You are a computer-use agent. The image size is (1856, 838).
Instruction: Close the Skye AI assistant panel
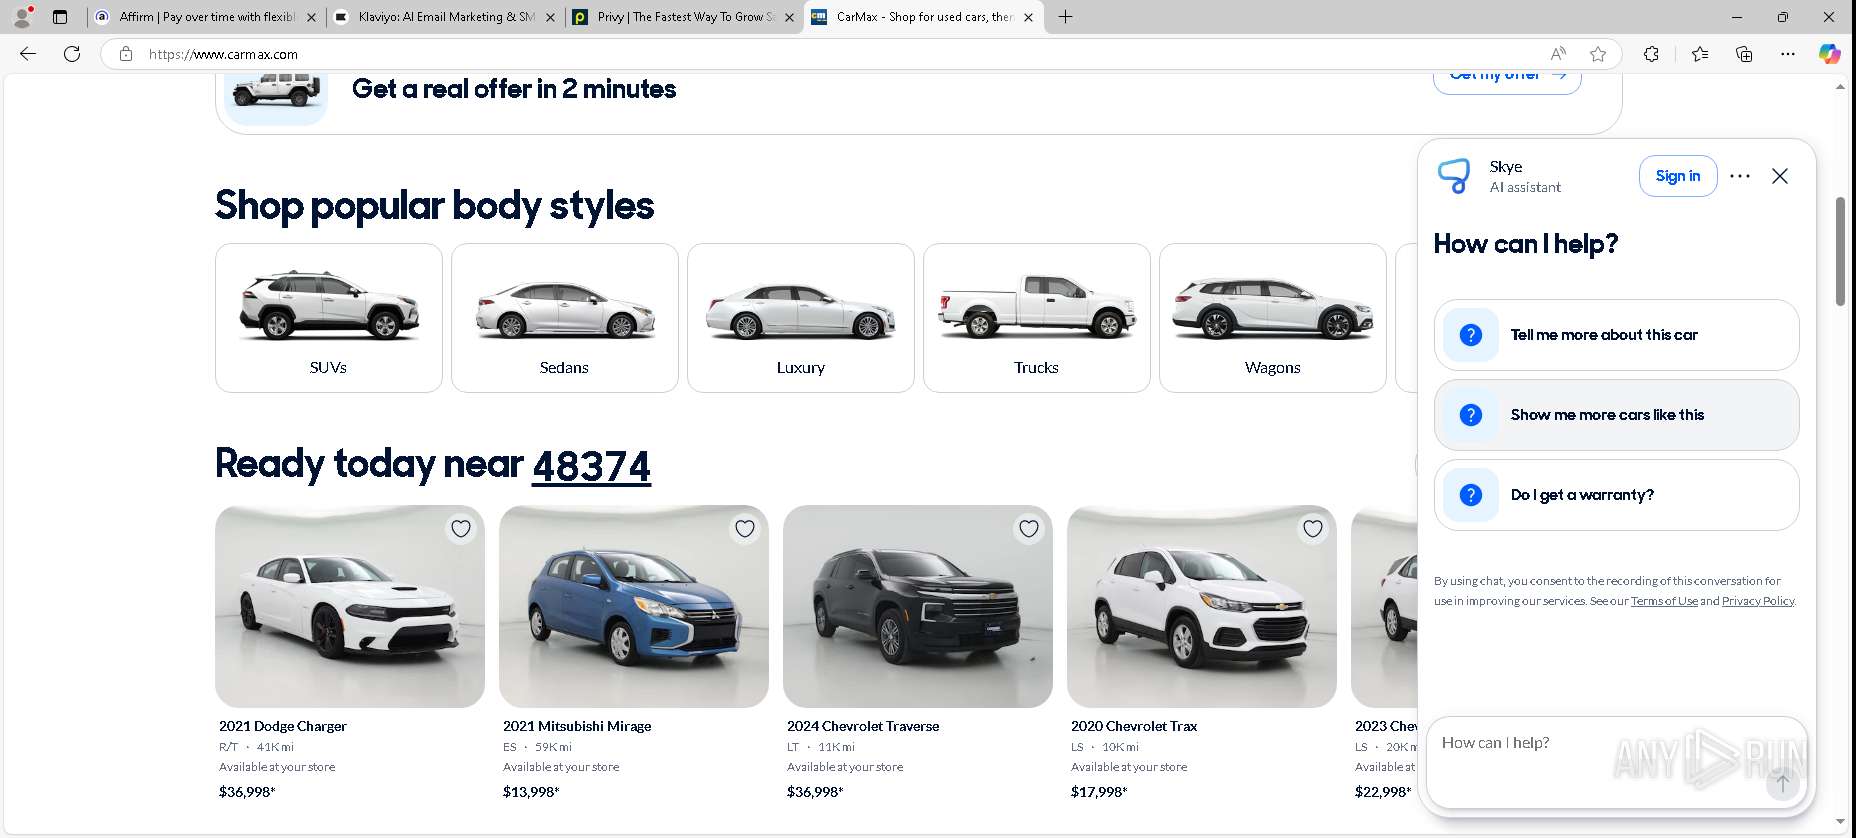pyautogui.click(x=1780, y=176)
